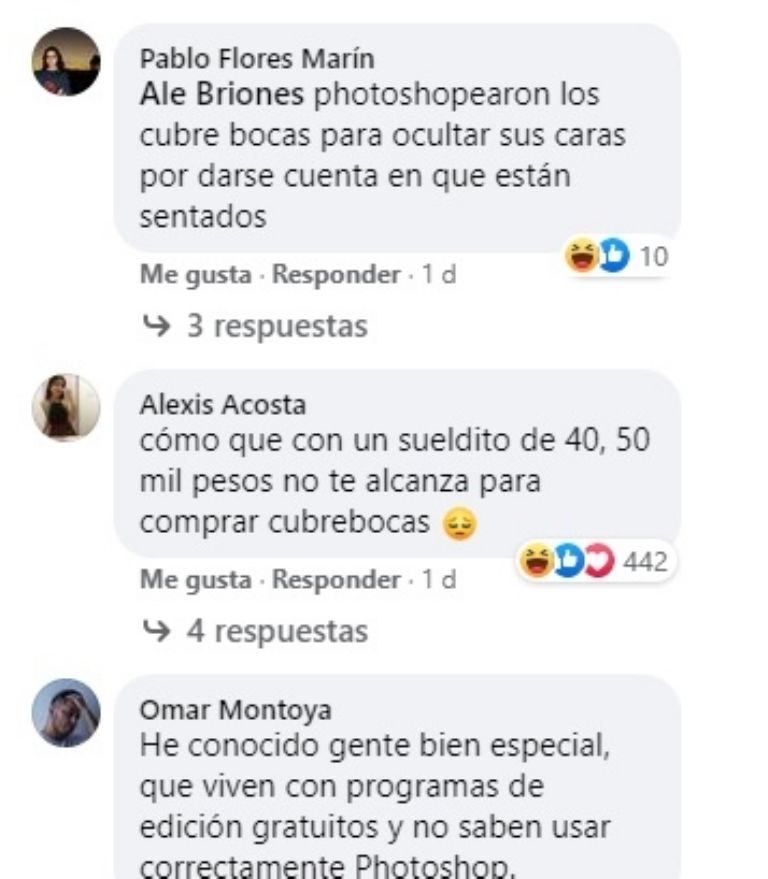Click the laughing reaction emoji on Pablo's comment
This screenshot has height=879, width=768.
click(581, 255)
